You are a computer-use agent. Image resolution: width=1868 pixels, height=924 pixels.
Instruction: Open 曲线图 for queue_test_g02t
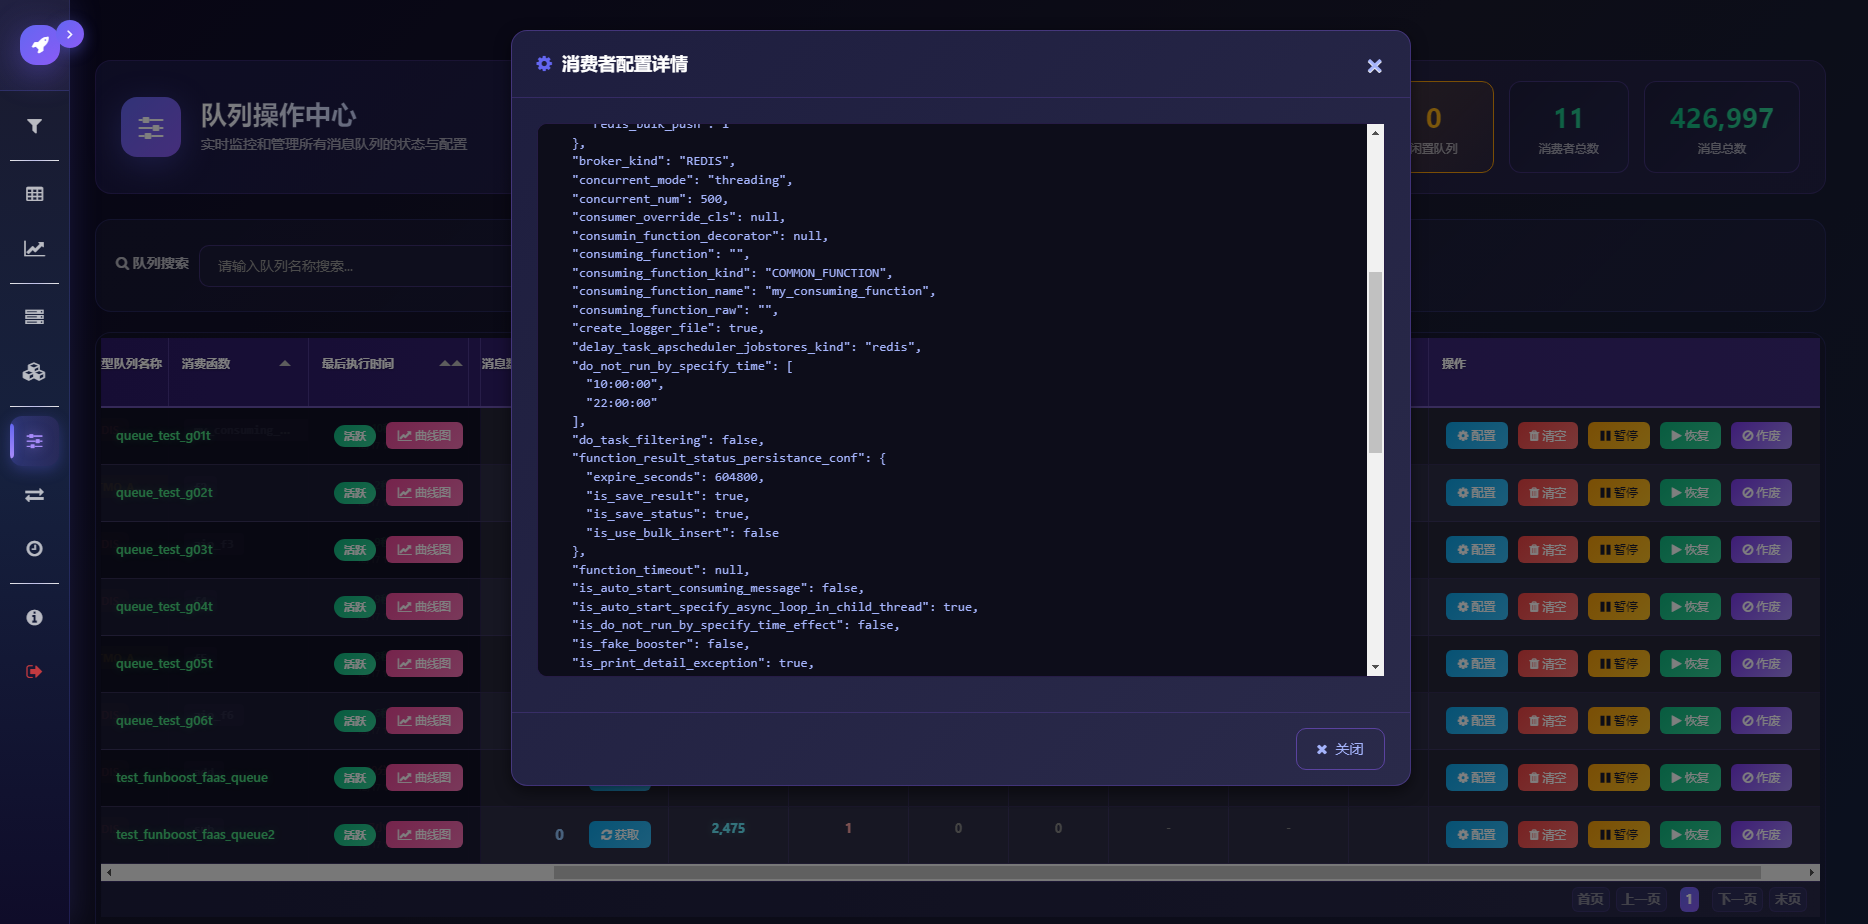(x=424, y=493)
